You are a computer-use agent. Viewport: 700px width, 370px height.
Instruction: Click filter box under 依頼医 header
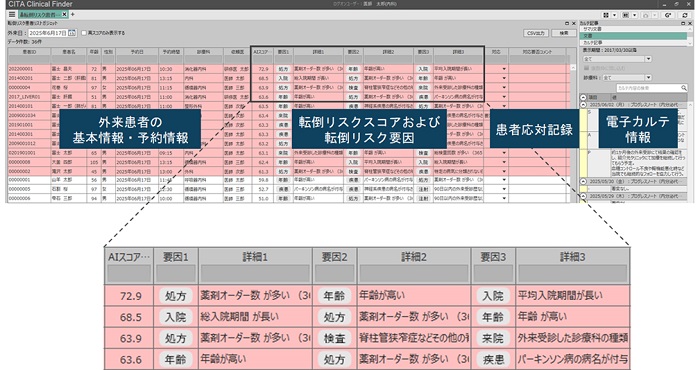pos(237,59)
